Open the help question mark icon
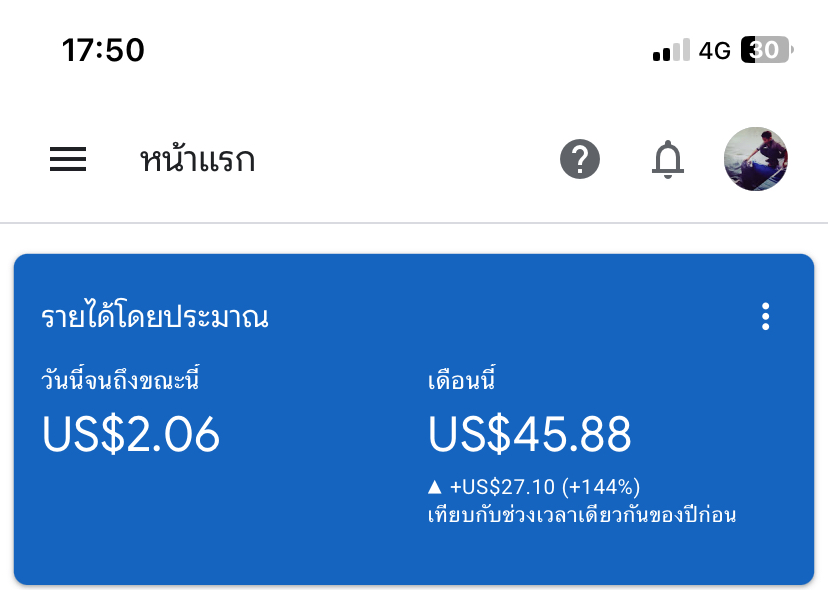The height and width of the screenshot is (590, 828). 580,159
